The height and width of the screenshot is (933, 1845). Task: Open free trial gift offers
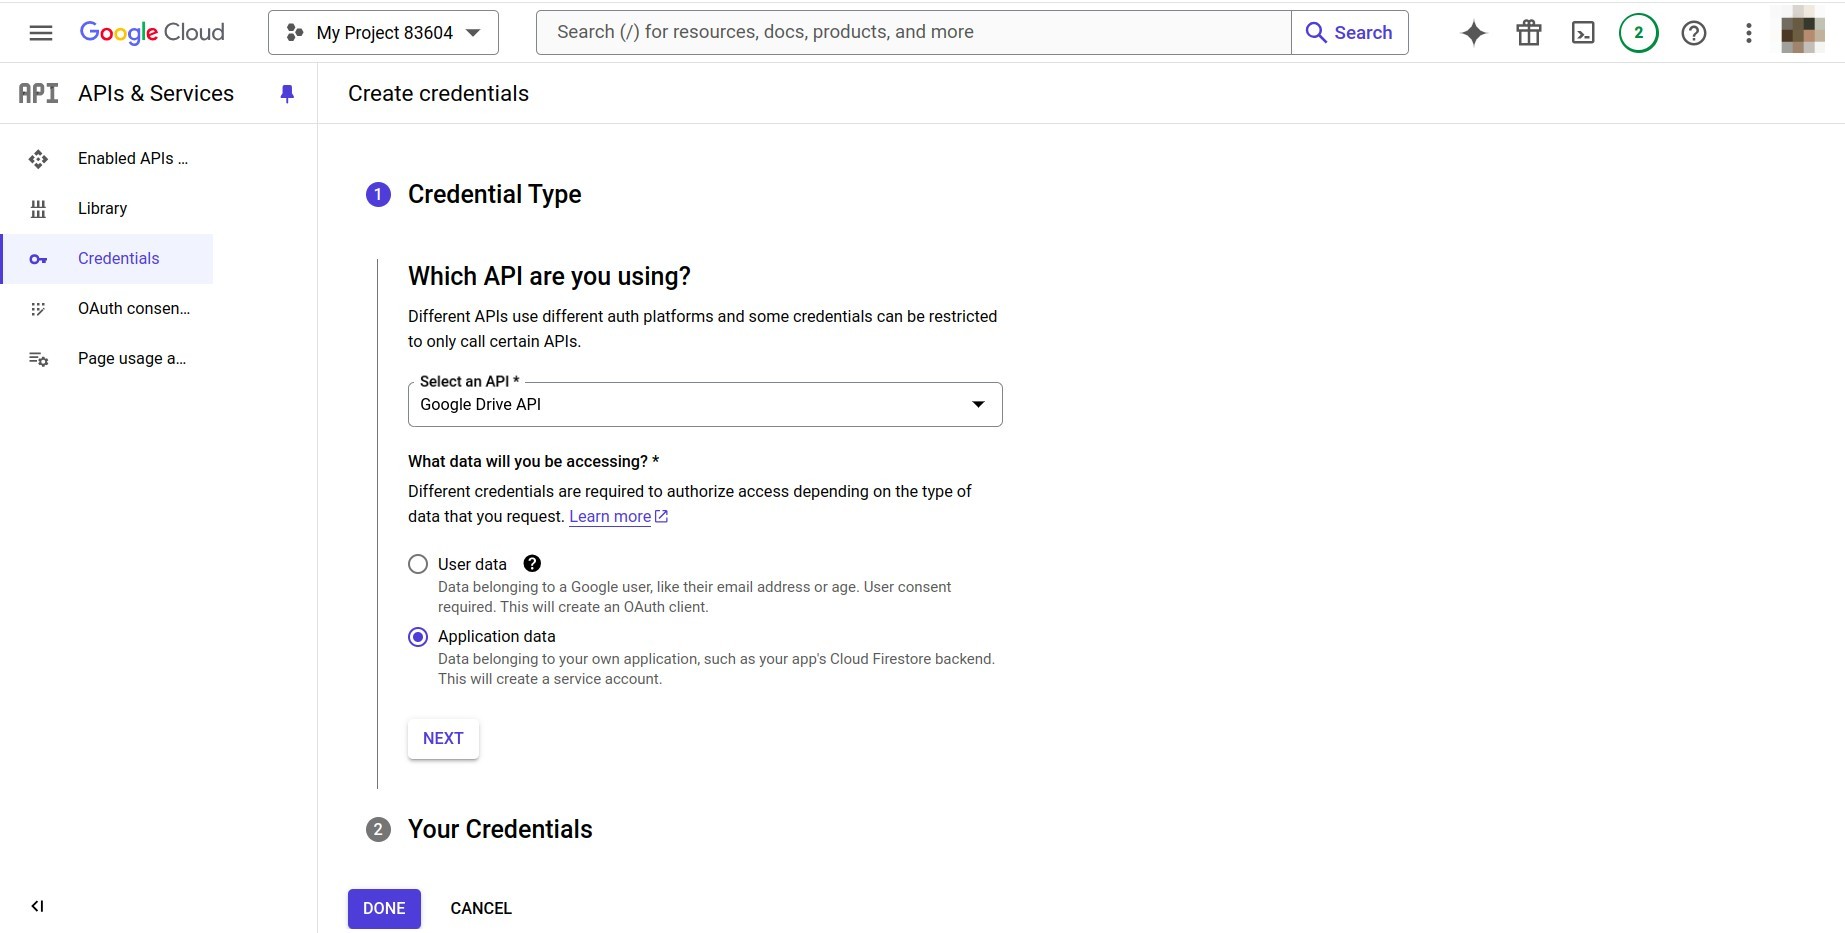click(x=1527, y=32)
